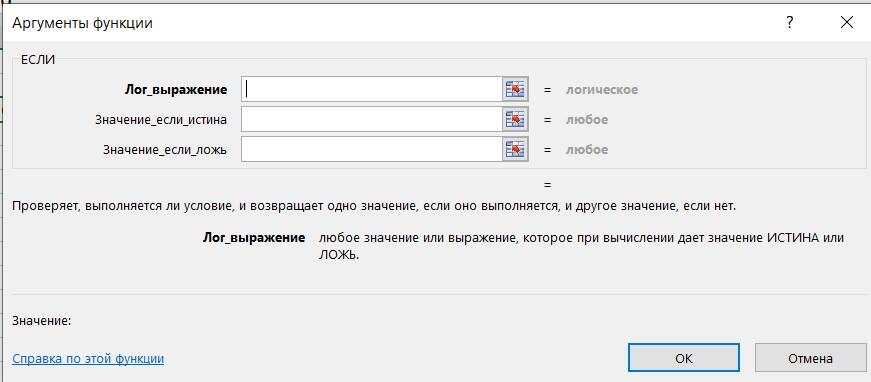Image resolution: width=871 pixels, height=382 pixels.
Task: Click the Значение_если_ложь label
Action: (x=165, y=150)
